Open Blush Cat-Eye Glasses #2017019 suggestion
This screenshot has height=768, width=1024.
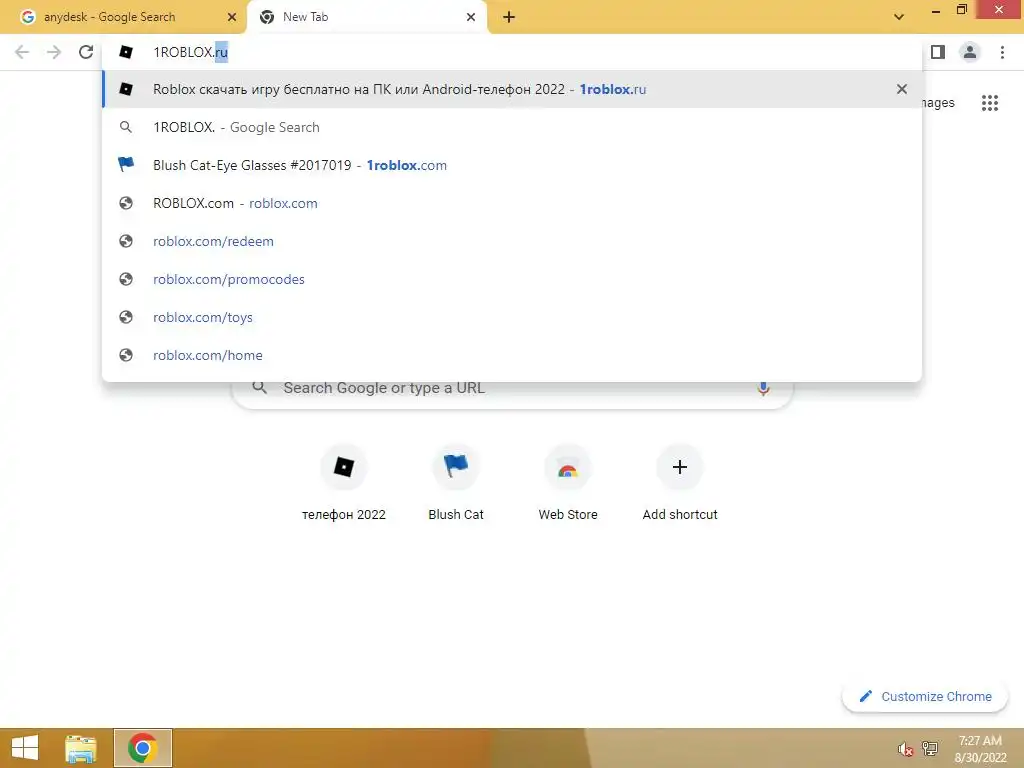513,165
